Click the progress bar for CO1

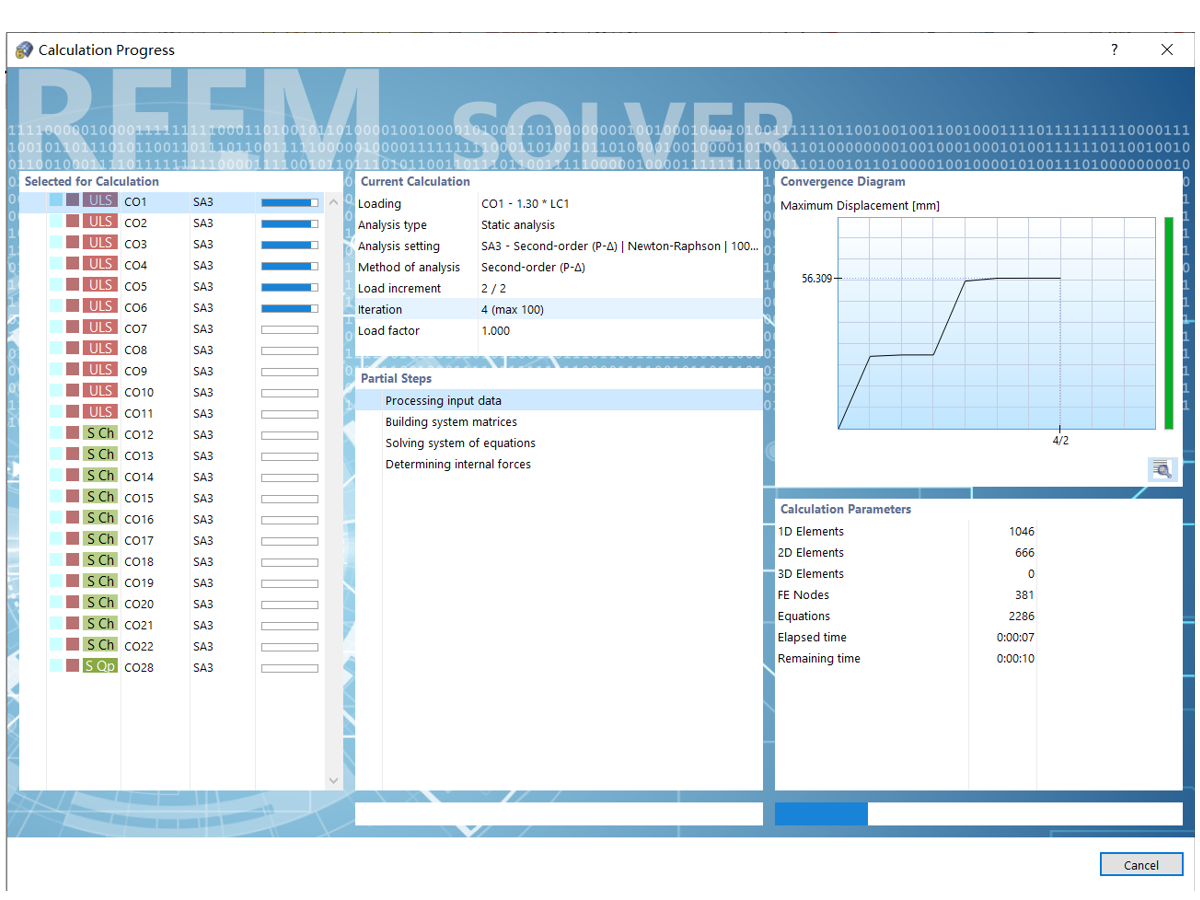tap(290, 200)
